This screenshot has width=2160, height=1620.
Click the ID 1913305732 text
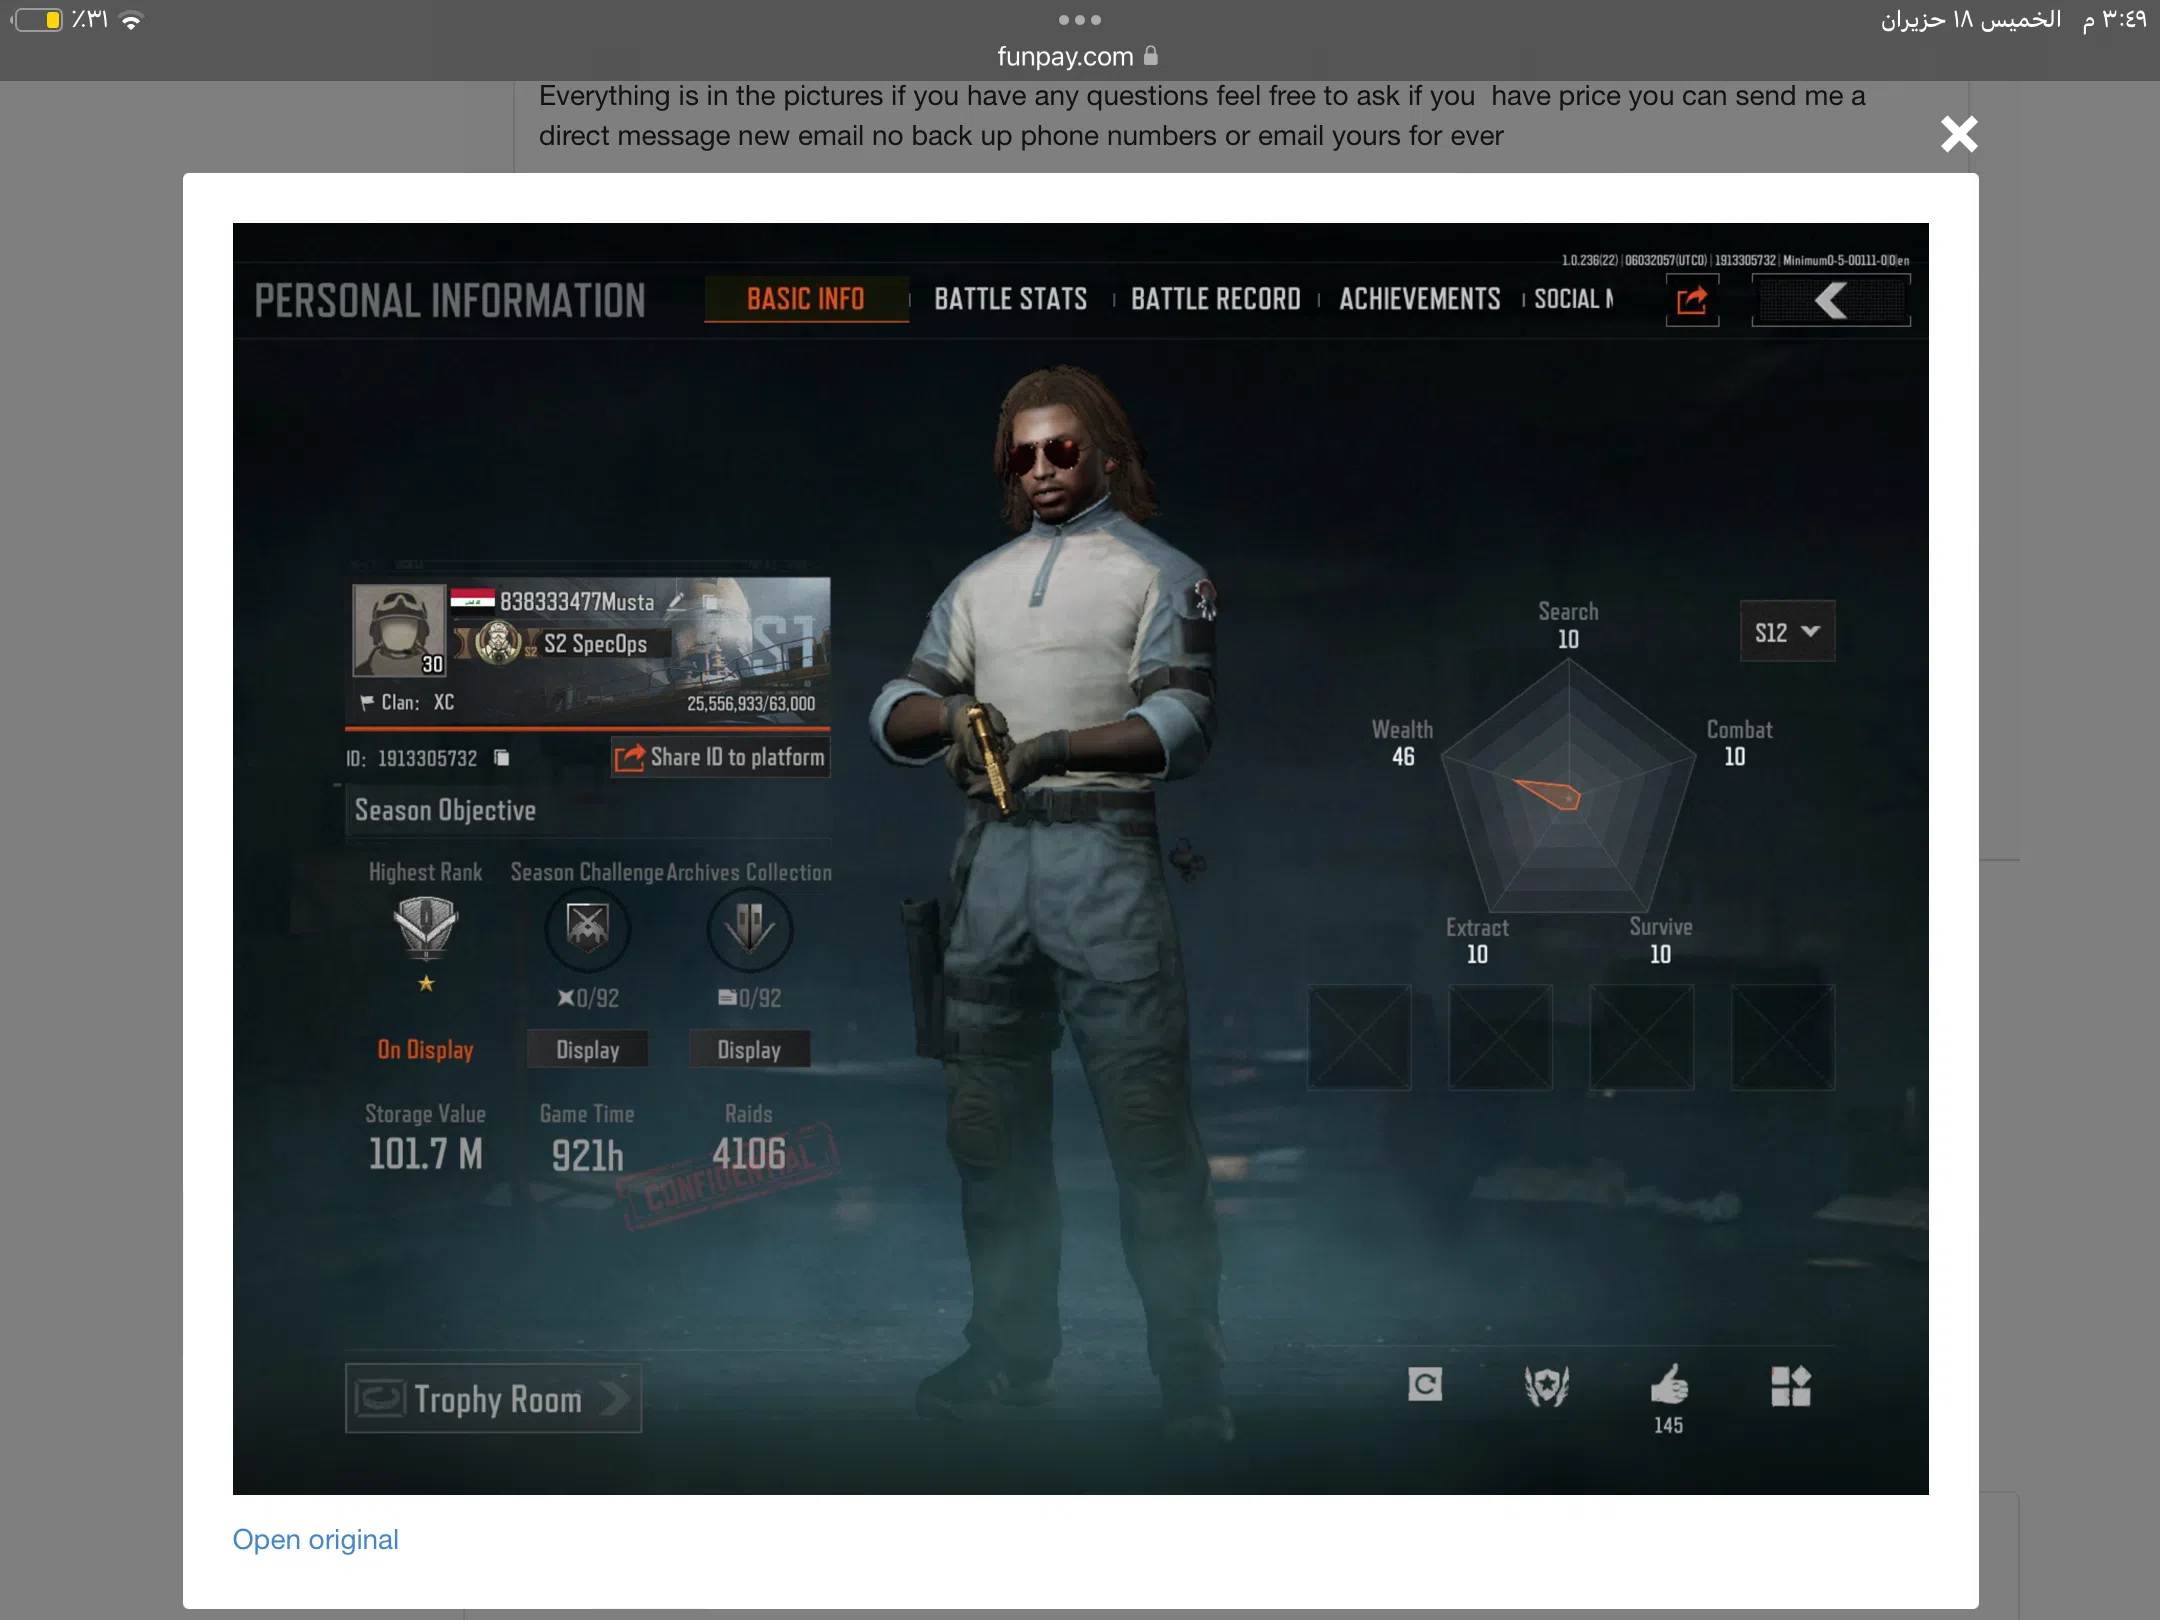[x=412, y=758]
